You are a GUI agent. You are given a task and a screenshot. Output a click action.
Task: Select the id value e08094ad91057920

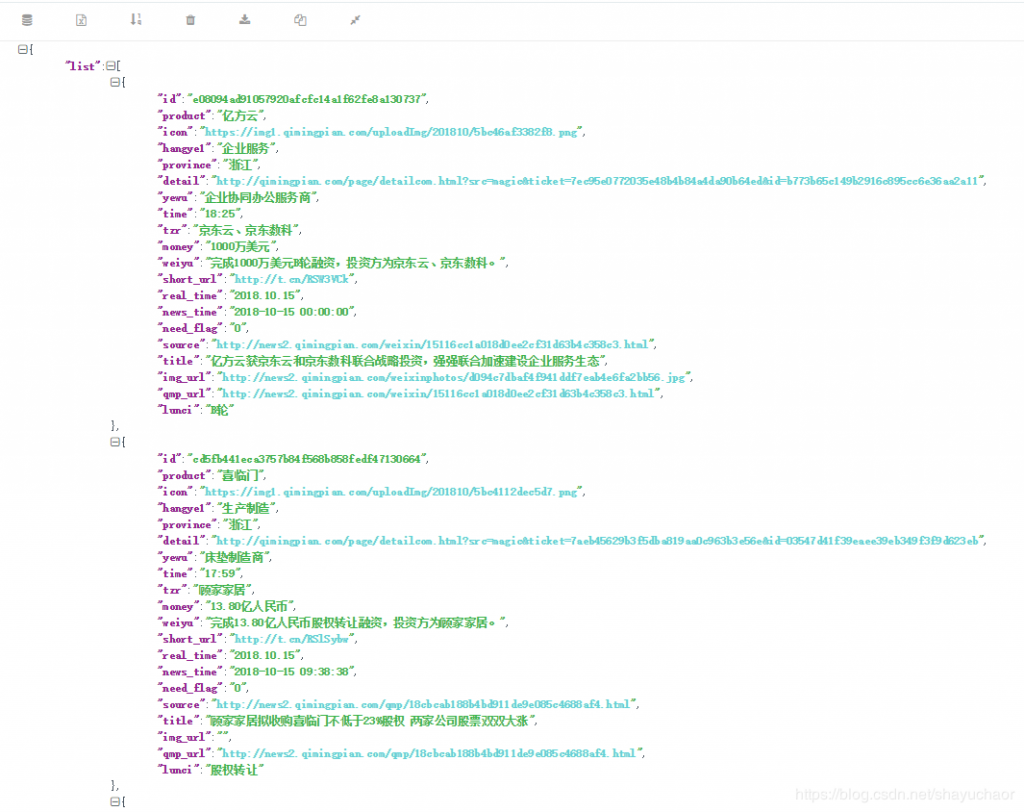[x=307, y=99]
